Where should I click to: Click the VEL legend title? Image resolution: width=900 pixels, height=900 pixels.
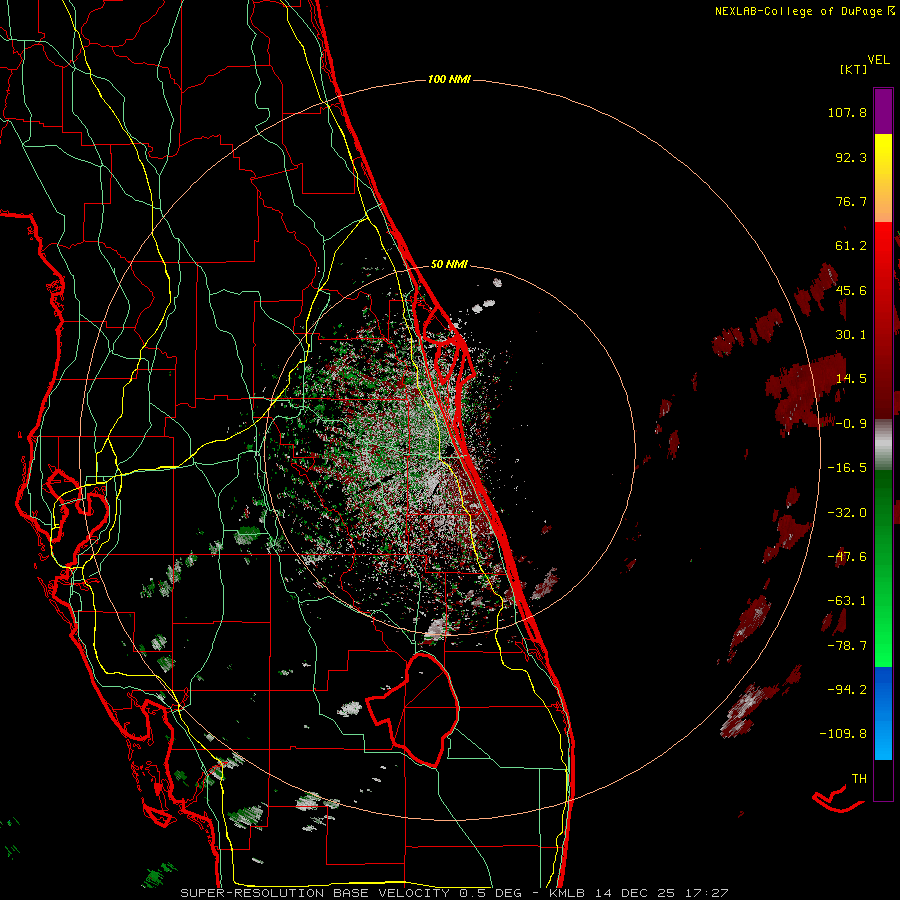tap(878, 60)
